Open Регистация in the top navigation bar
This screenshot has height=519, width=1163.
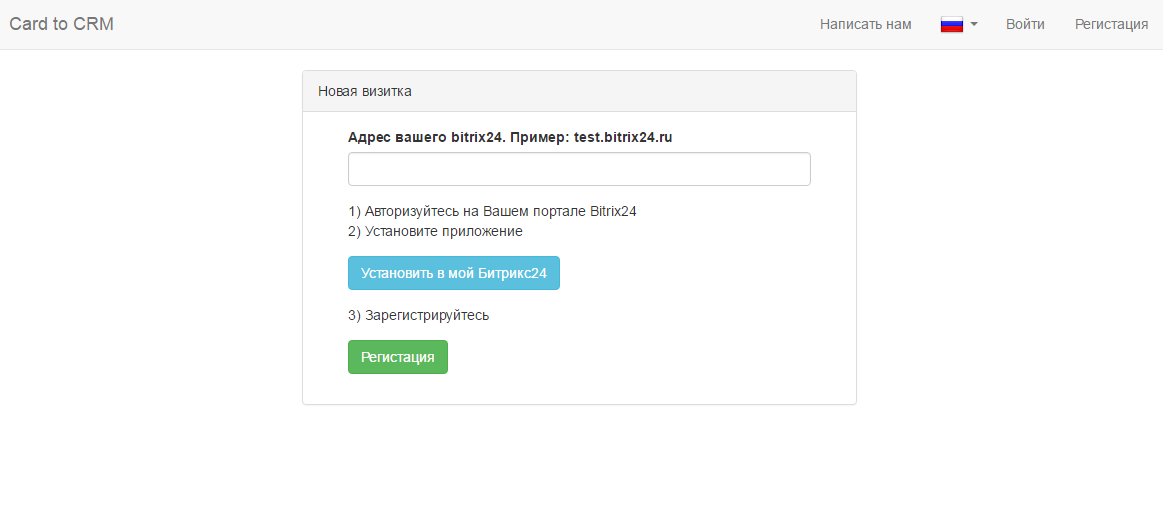tap(1112, 24)
